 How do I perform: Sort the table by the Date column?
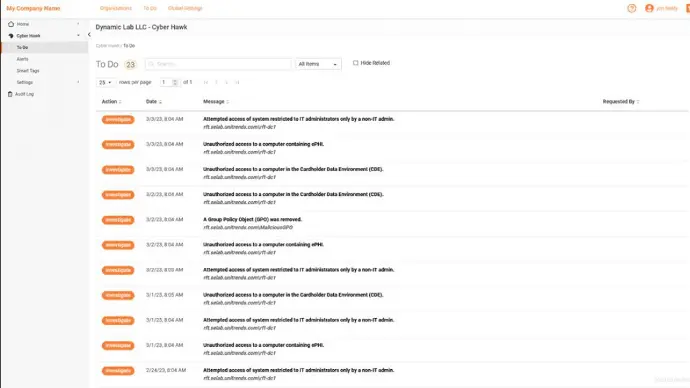(x=154, y=102)
